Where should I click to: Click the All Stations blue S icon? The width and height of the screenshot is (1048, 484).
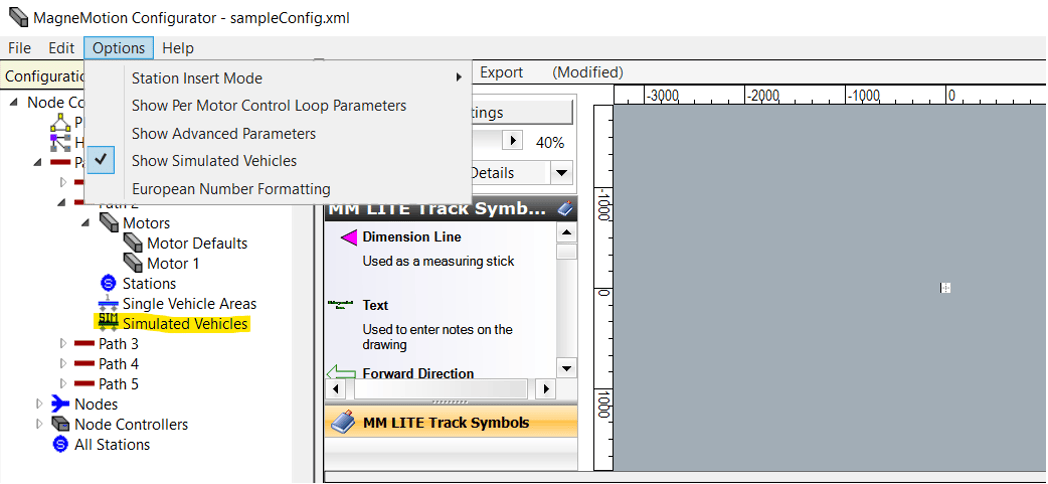tap(60, 444)
